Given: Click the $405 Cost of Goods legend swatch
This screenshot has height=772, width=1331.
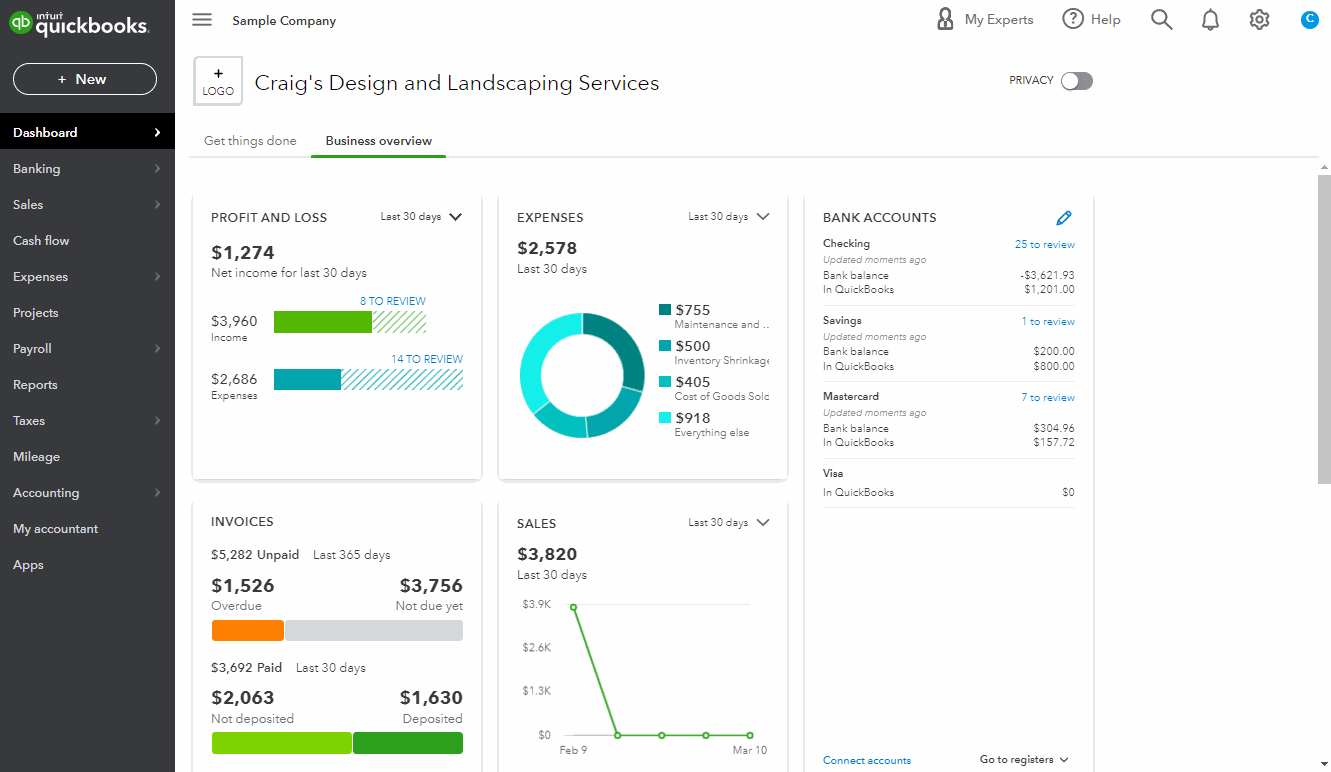Looking at the screenshot, I should [665, 382].
